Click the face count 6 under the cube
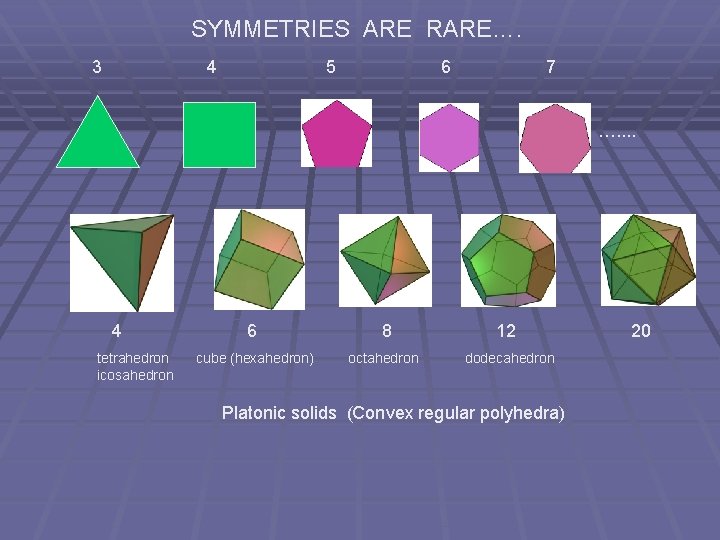720x540 pixels. [252, 331]
